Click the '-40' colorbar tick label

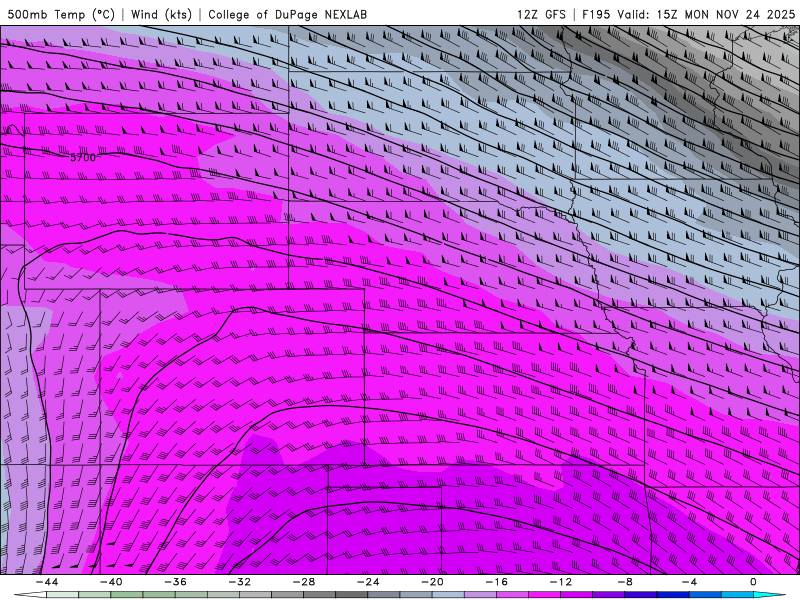(x=111, y=582)
